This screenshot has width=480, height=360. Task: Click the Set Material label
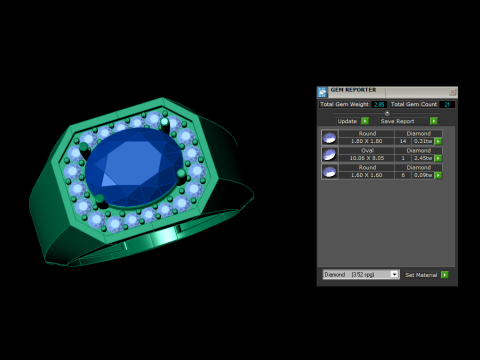(x=421, y=275)
